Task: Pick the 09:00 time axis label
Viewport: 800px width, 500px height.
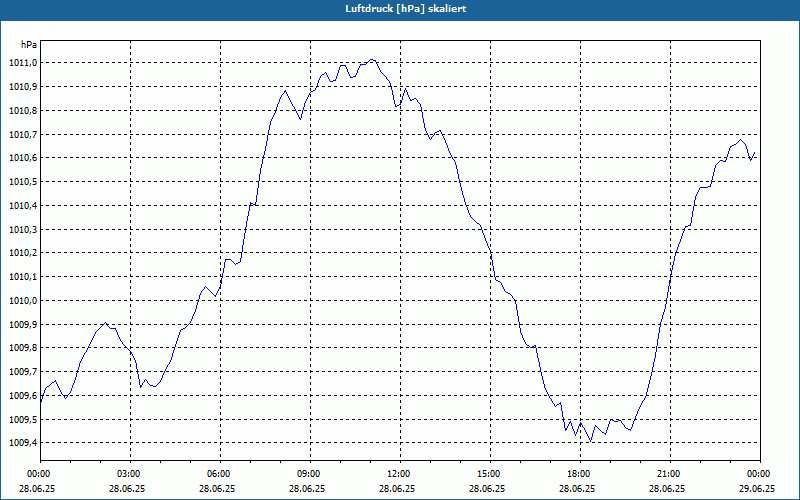Action: pyautogui.click(x=307, y=474)
